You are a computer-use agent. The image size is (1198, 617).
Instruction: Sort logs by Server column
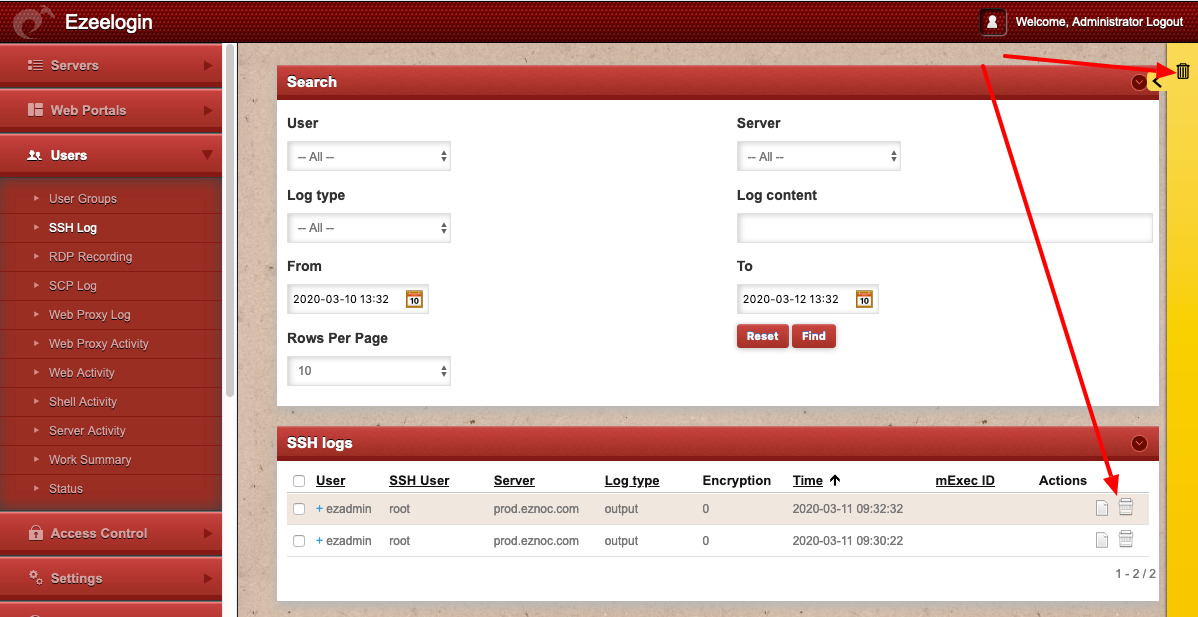(x=514, y=480)
